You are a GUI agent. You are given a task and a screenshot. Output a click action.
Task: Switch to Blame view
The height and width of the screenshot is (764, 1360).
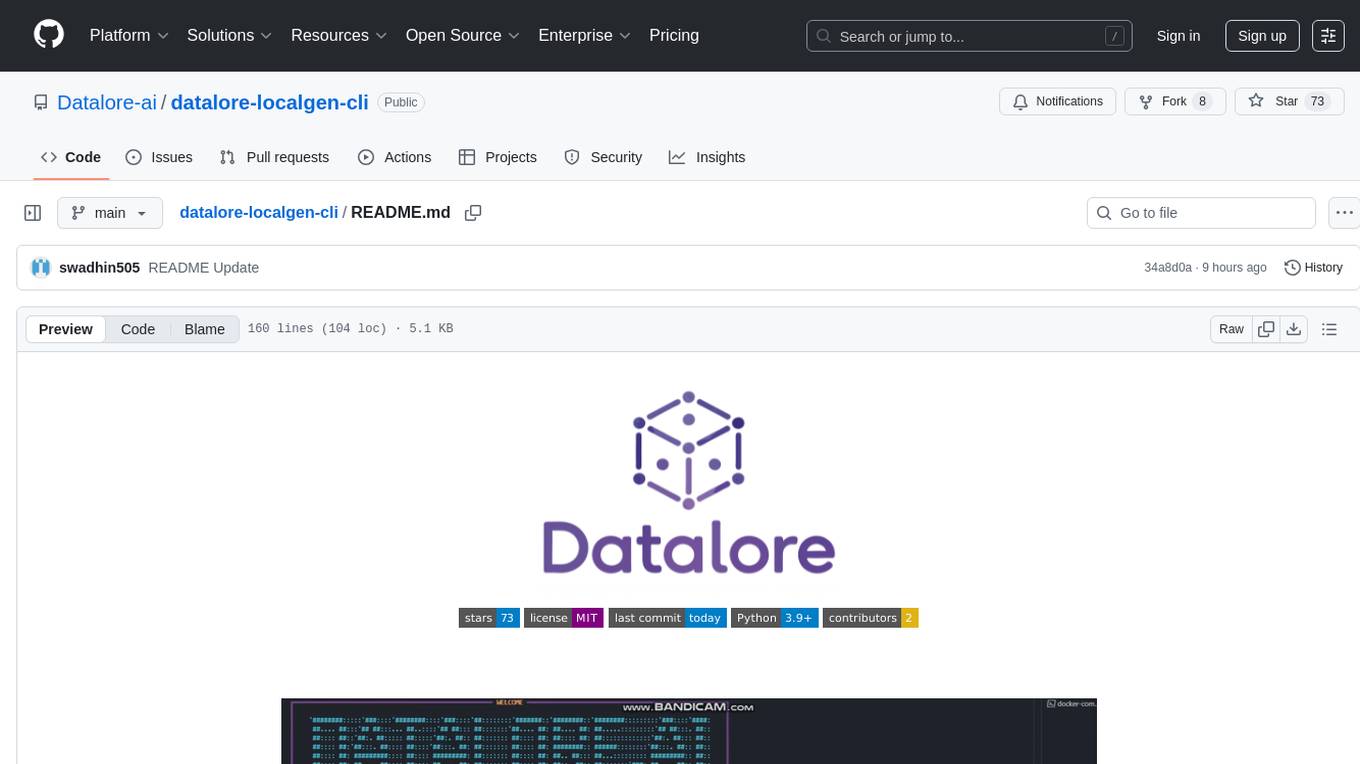[204, 329]
